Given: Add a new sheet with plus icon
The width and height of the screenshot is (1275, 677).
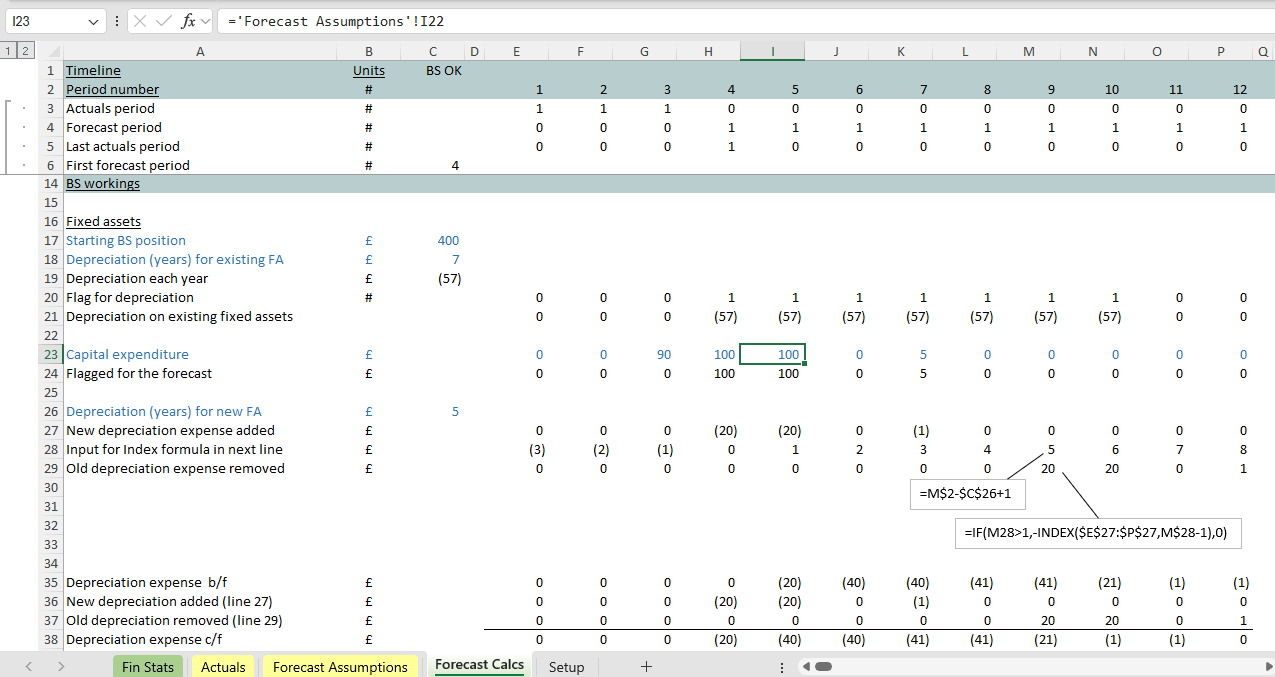Looking at the screenshot, I should point(646,666).
